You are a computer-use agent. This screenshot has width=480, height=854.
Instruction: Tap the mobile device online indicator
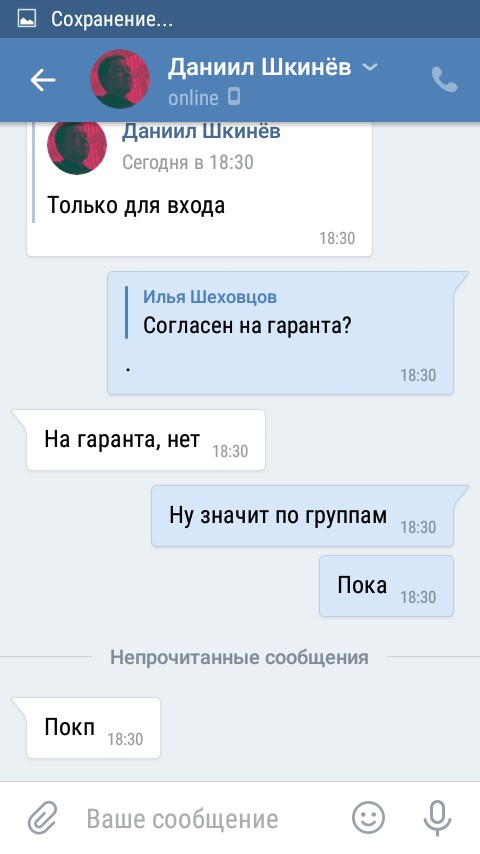coord(234,97)
